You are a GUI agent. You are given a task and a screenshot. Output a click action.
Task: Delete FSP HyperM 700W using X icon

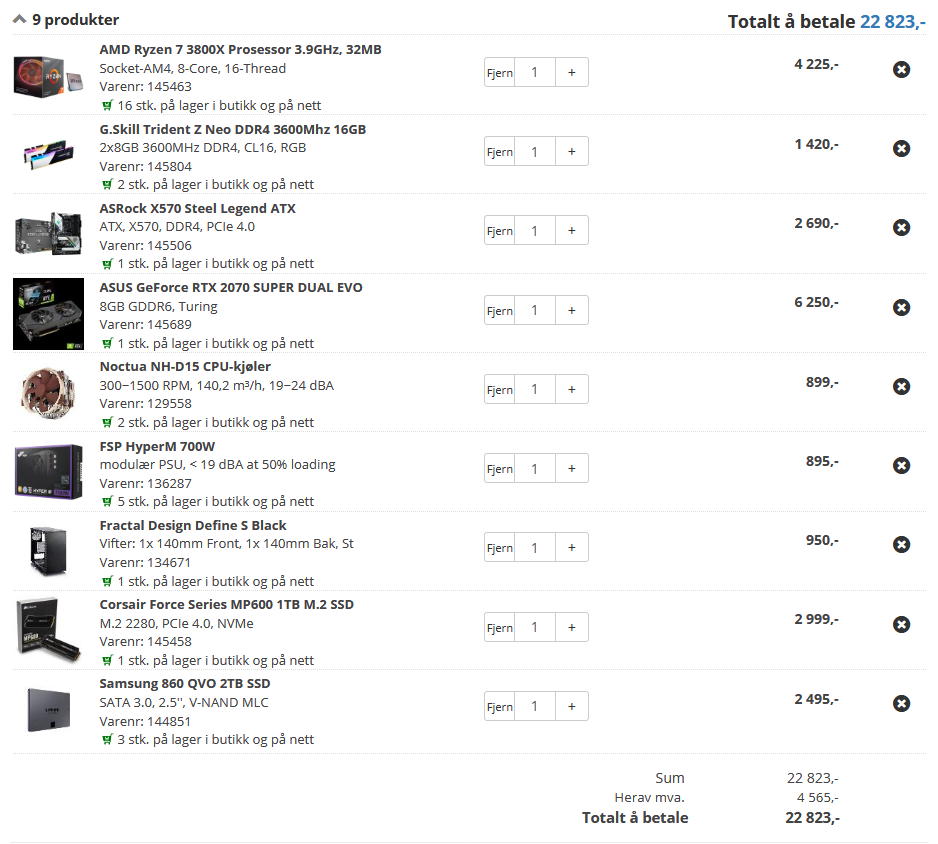coord(901,465)
